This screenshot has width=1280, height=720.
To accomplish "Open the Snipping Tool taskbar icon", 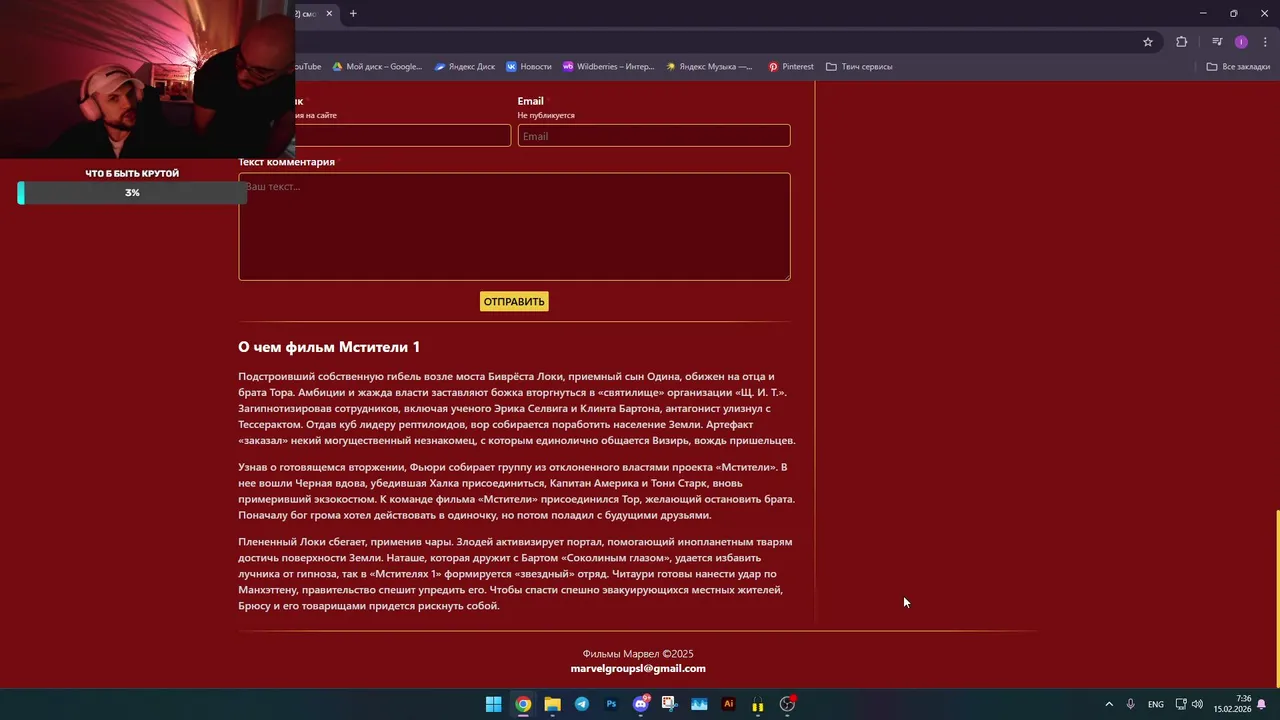I will pyautogui.click(x=669, y=704).
